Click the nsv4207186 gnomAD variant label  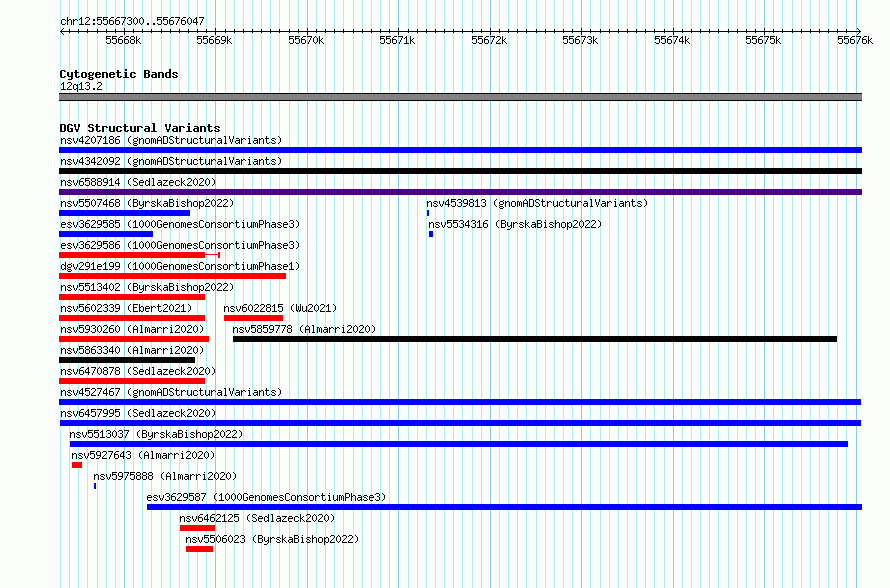[x=171, y=140]
